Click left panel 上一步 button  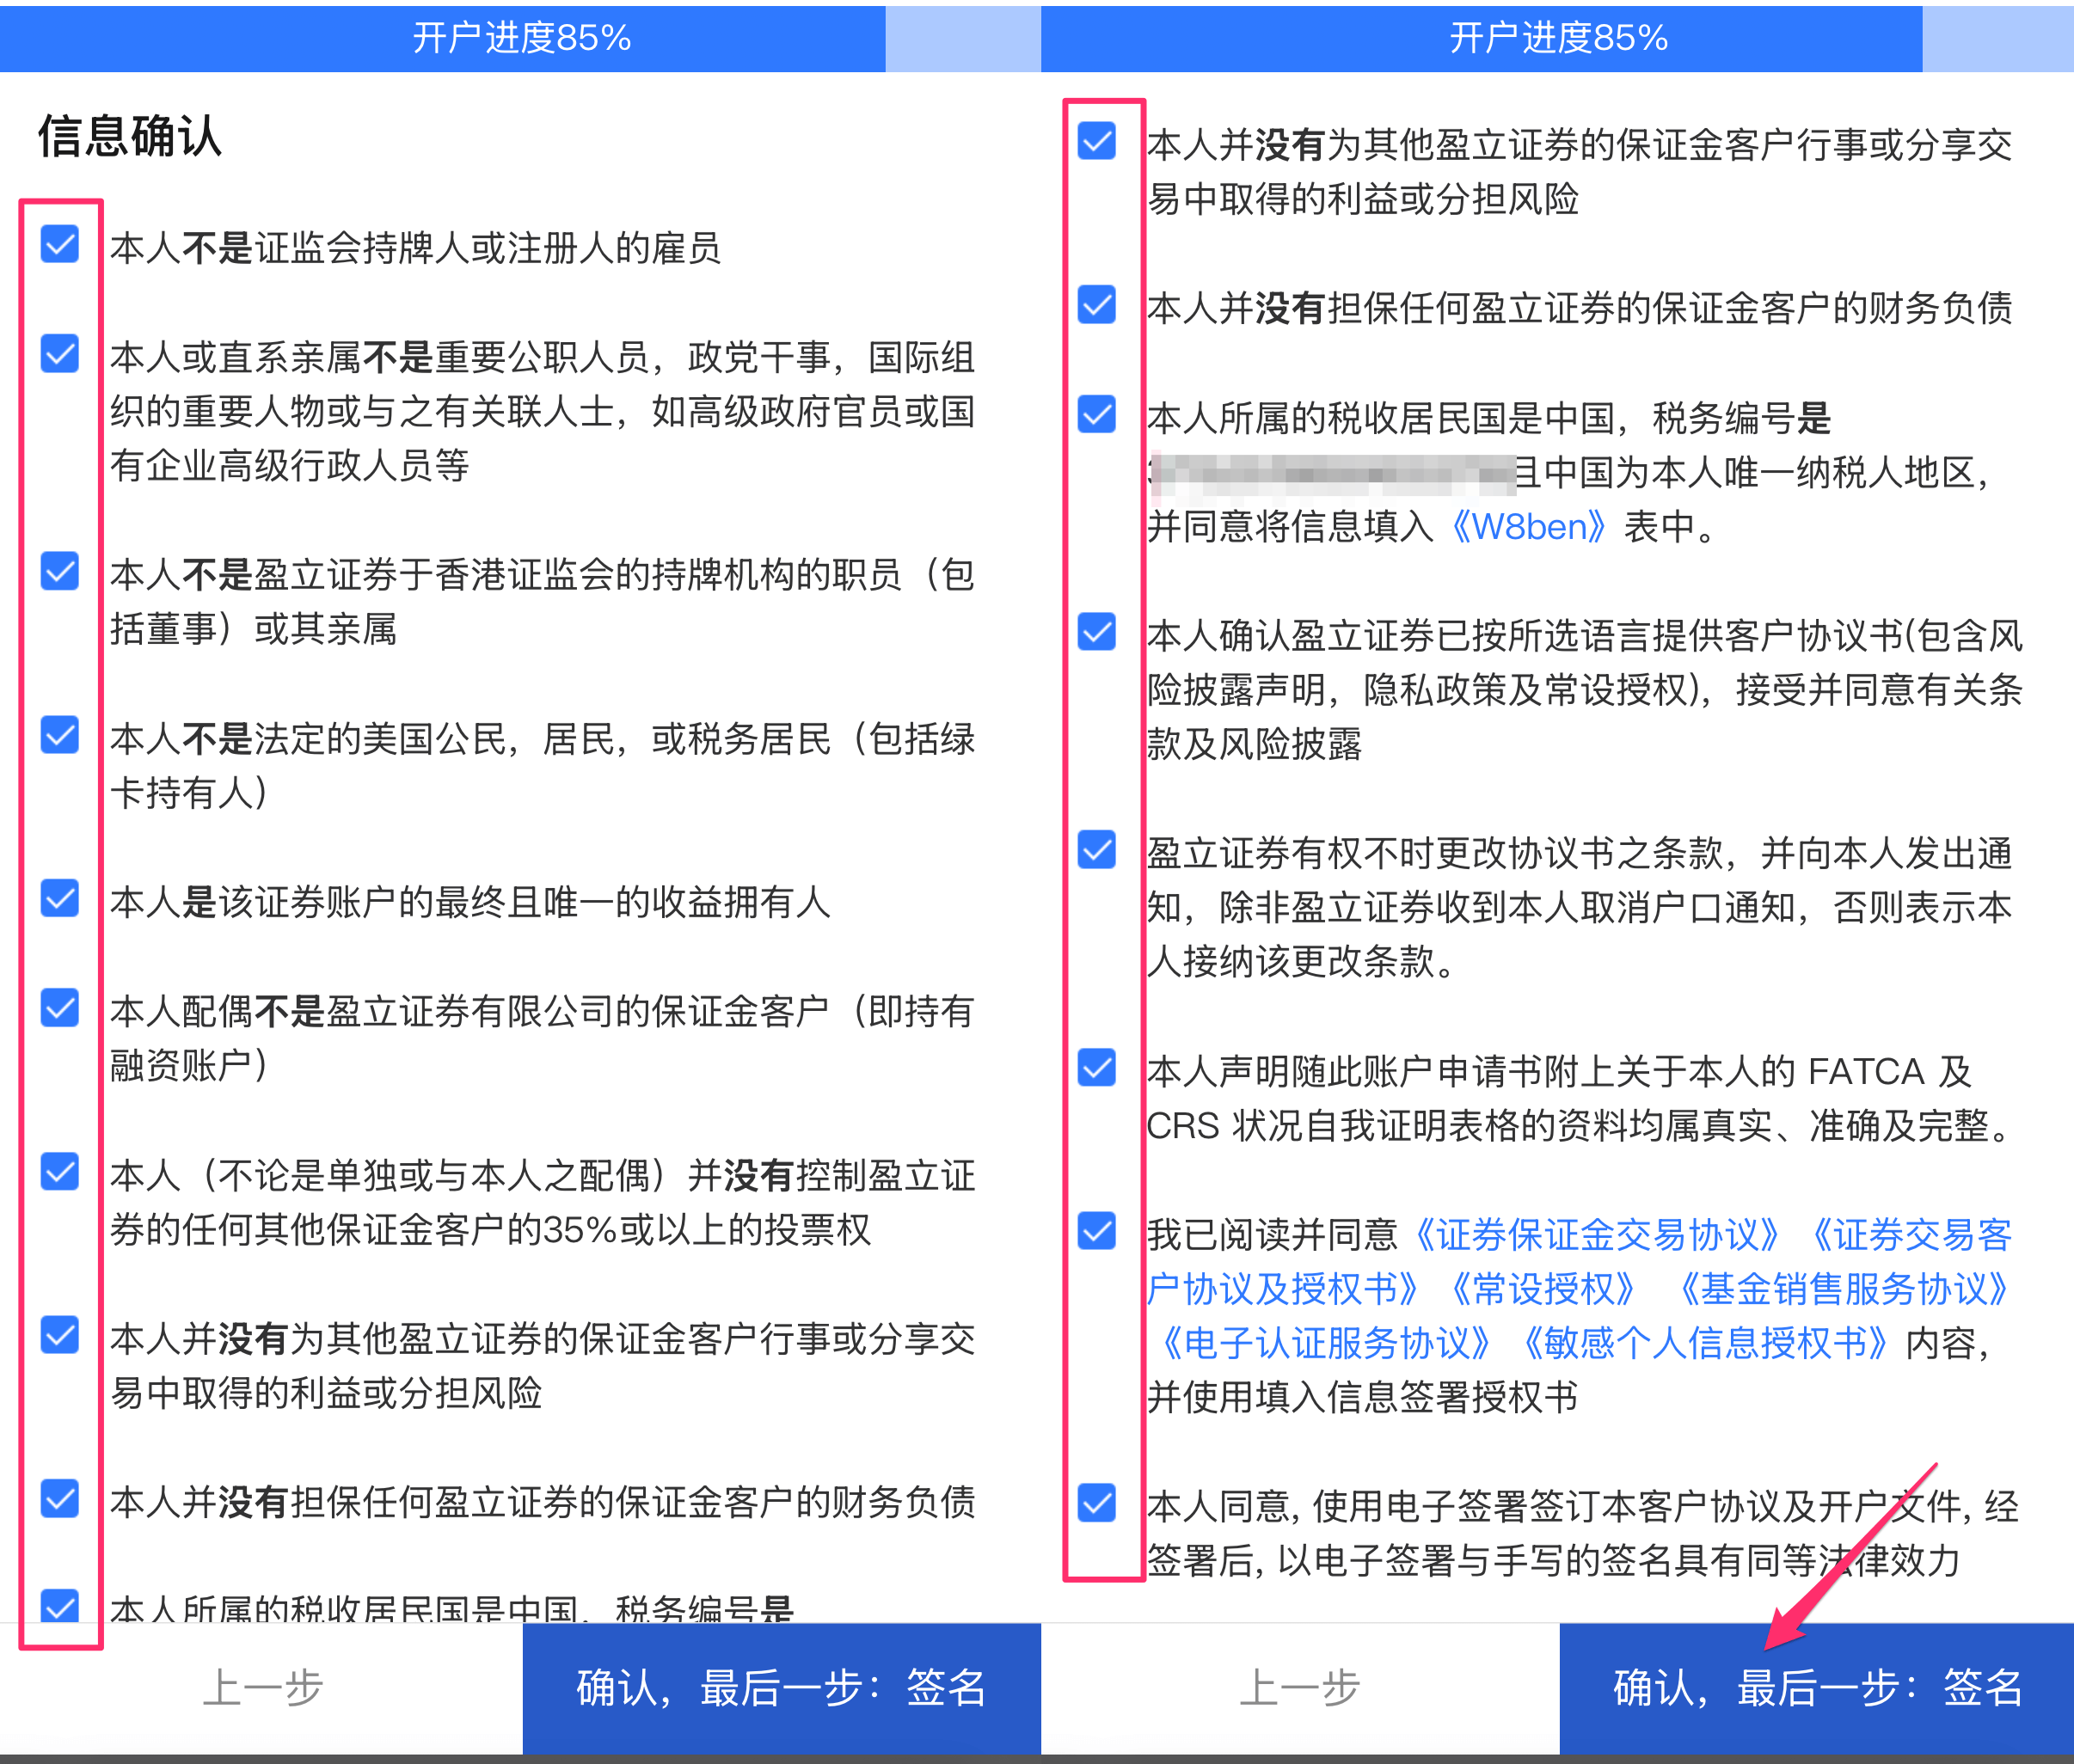(262, 1688)
